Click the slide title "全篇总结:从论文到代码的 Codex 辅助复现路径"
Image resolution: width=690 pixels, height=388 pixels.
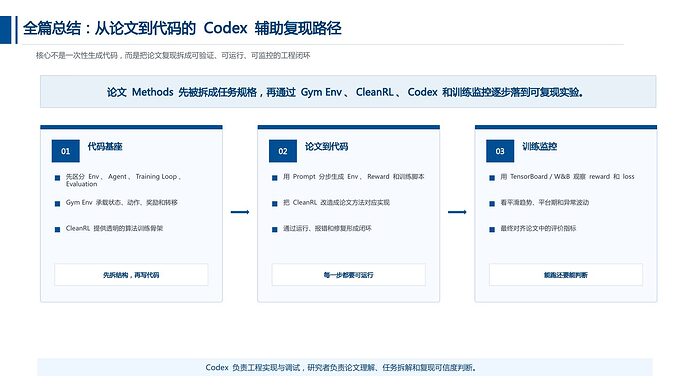point(182,28)
